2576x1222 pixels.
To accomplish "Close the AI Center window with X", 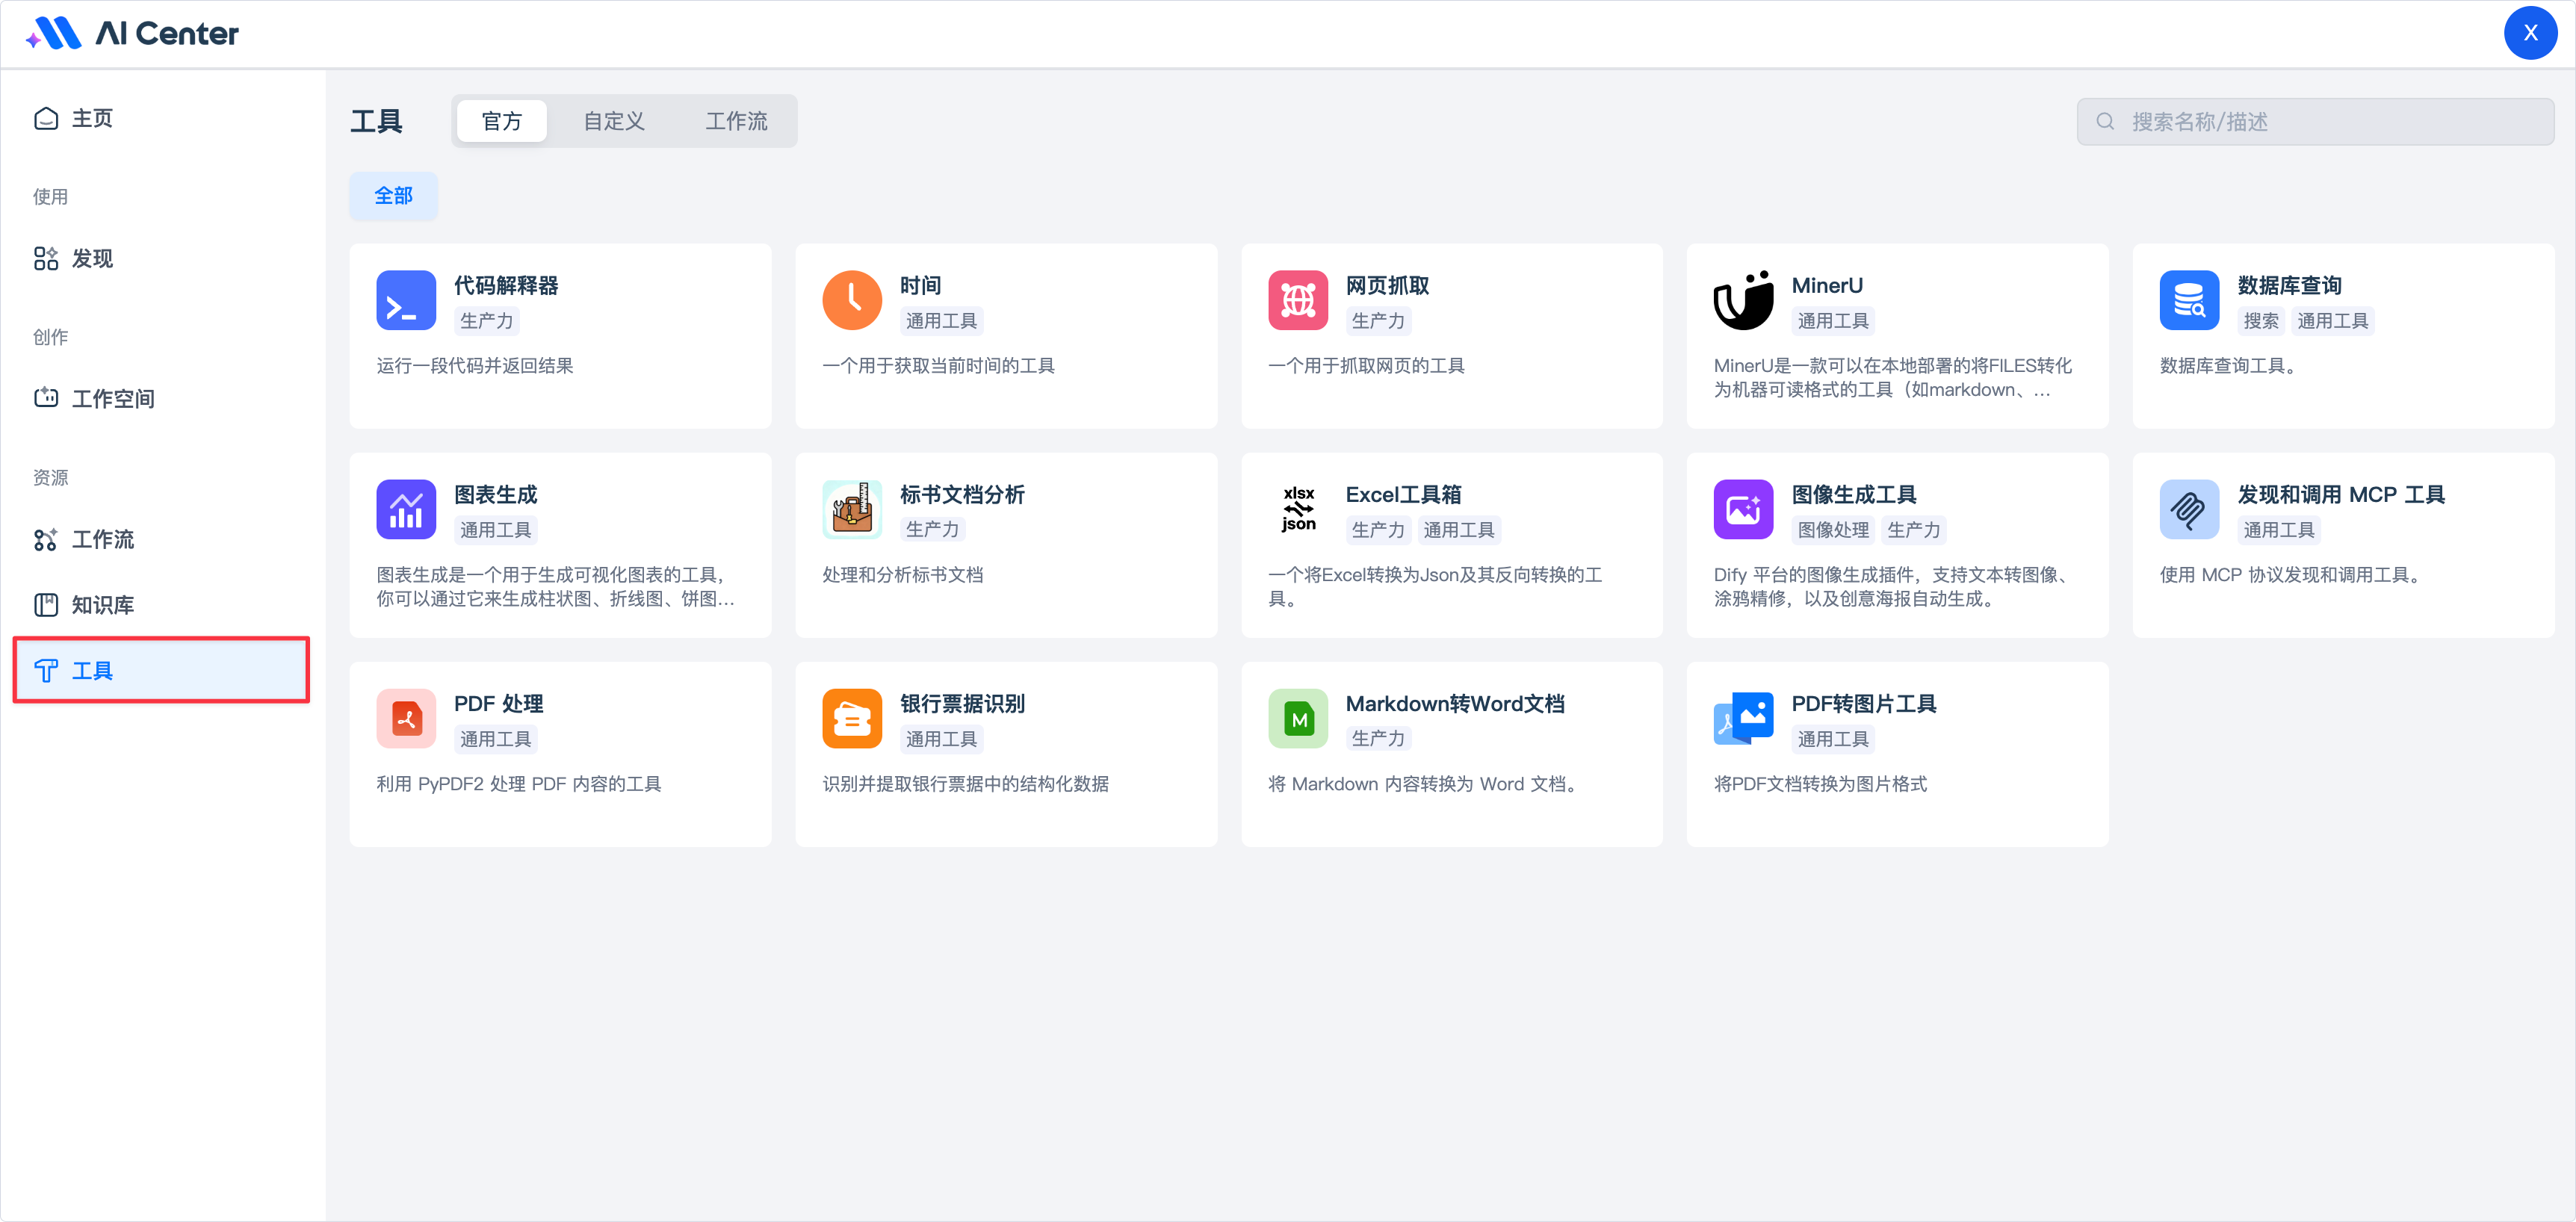I will tap(2529, 33).
